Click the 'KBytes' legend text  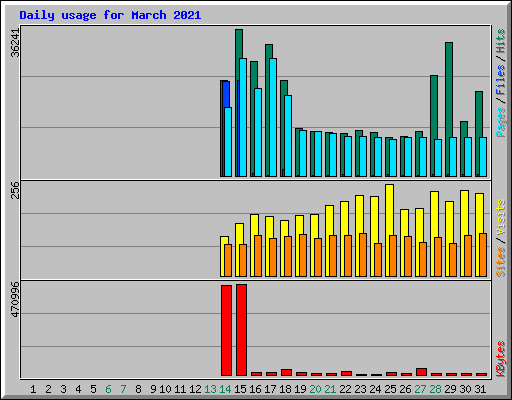click(x=500, y=359)
